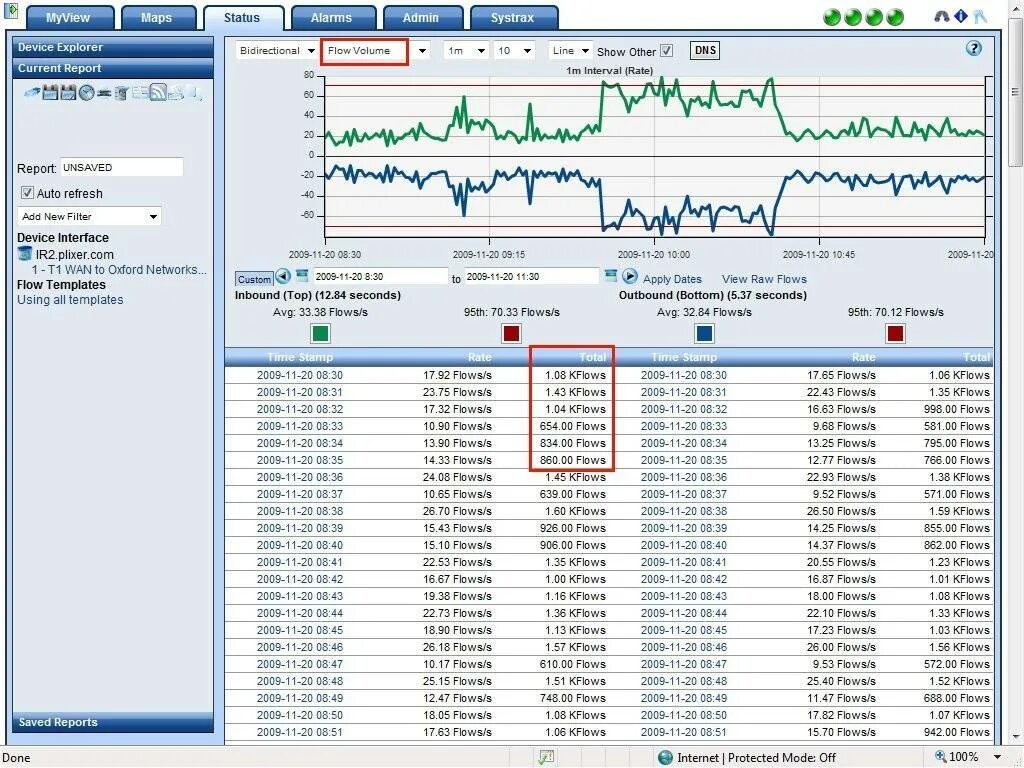This screenshot has height=768, width=1024.
Task: Expand the Saved Reports panel
Action: pos(113,722)
